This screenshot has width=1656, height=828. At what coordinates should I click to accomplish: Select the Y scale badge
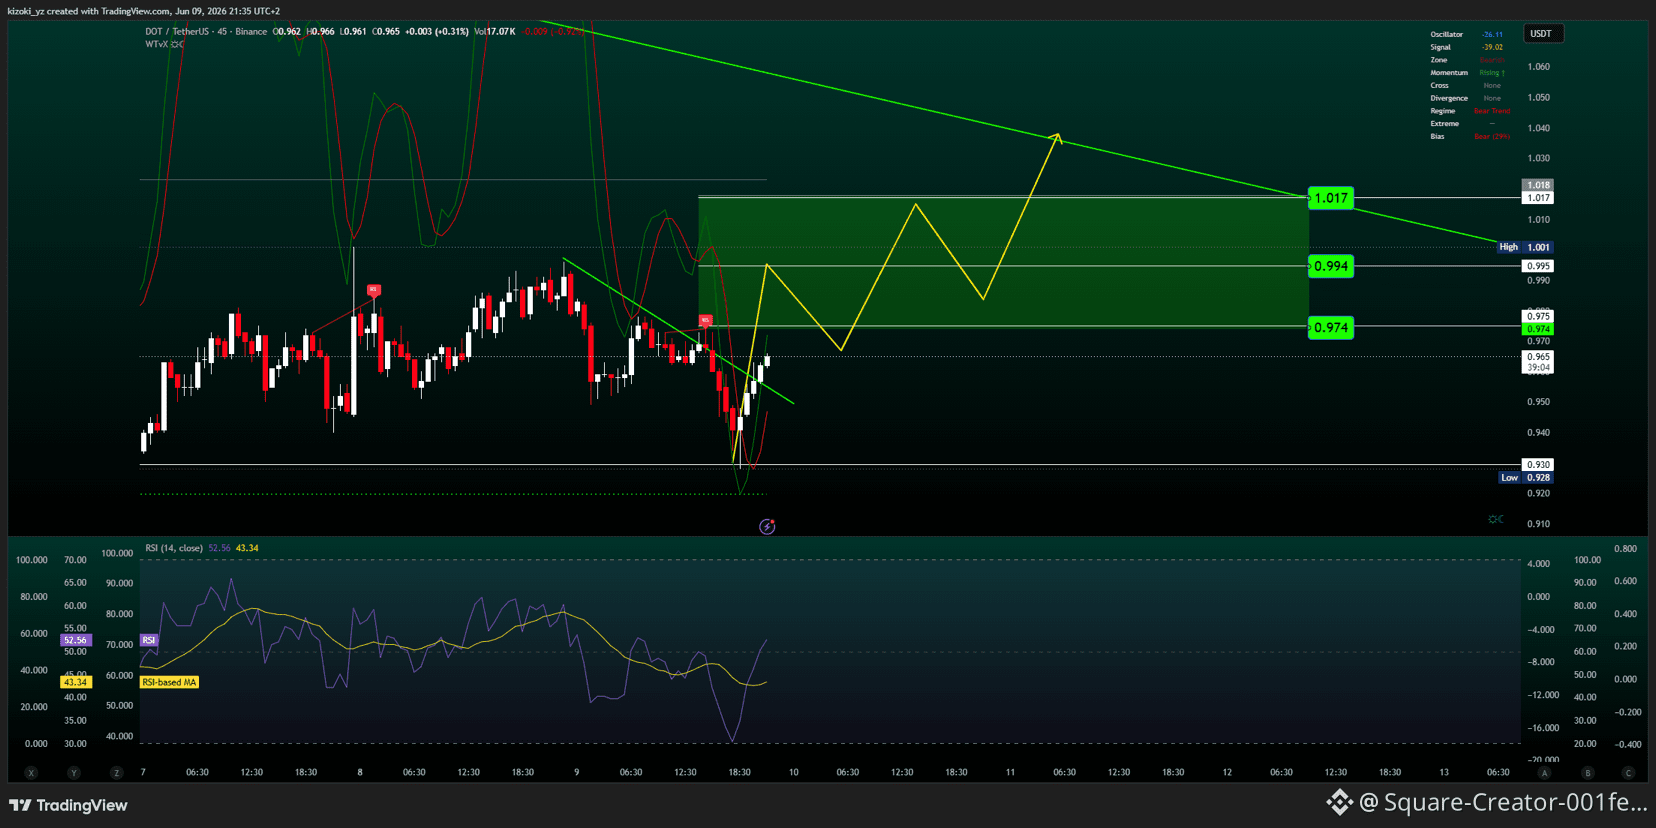point(74,773)
